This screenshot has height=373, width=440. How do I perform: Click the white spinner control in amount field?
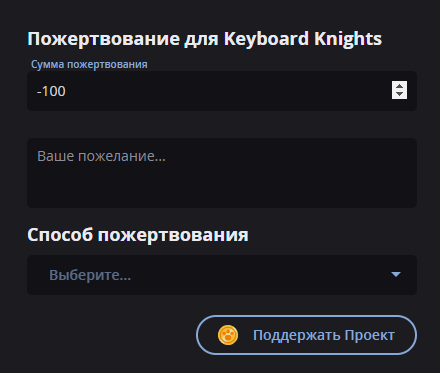(x=399, y=90)
